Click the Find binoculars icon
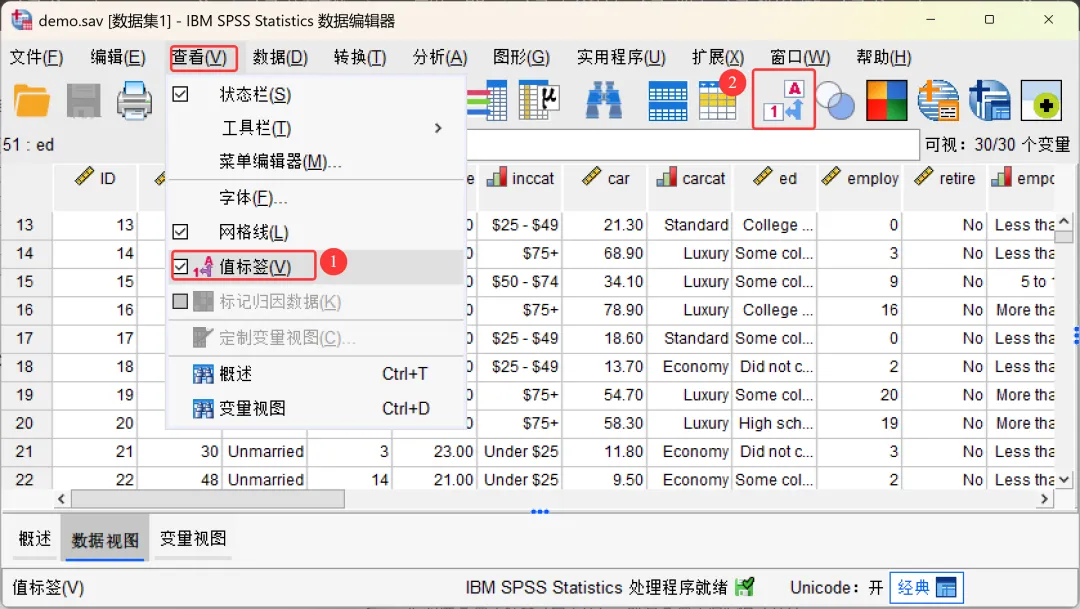Screen dimensions: 1080x609 point(603,101)
